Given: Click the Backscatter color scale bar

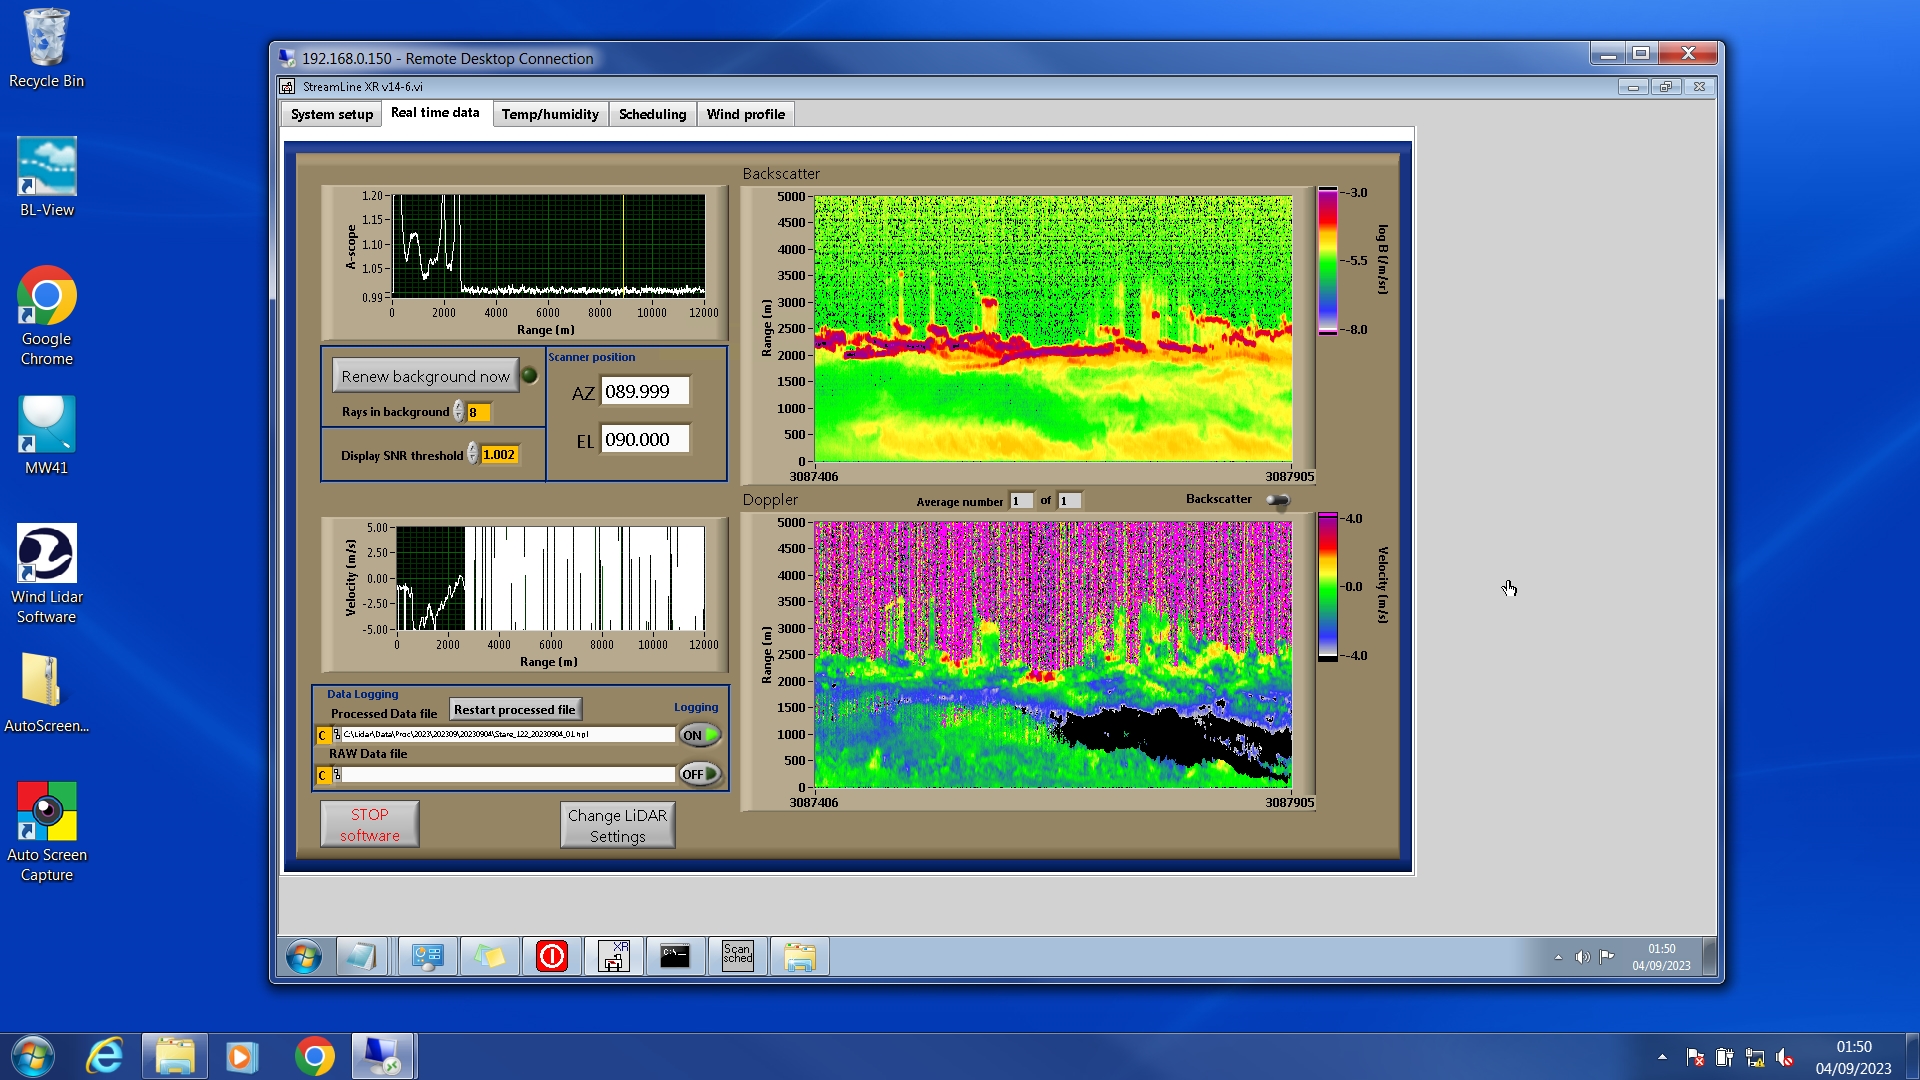Looking at the screenshot, I should point(1327,261).
